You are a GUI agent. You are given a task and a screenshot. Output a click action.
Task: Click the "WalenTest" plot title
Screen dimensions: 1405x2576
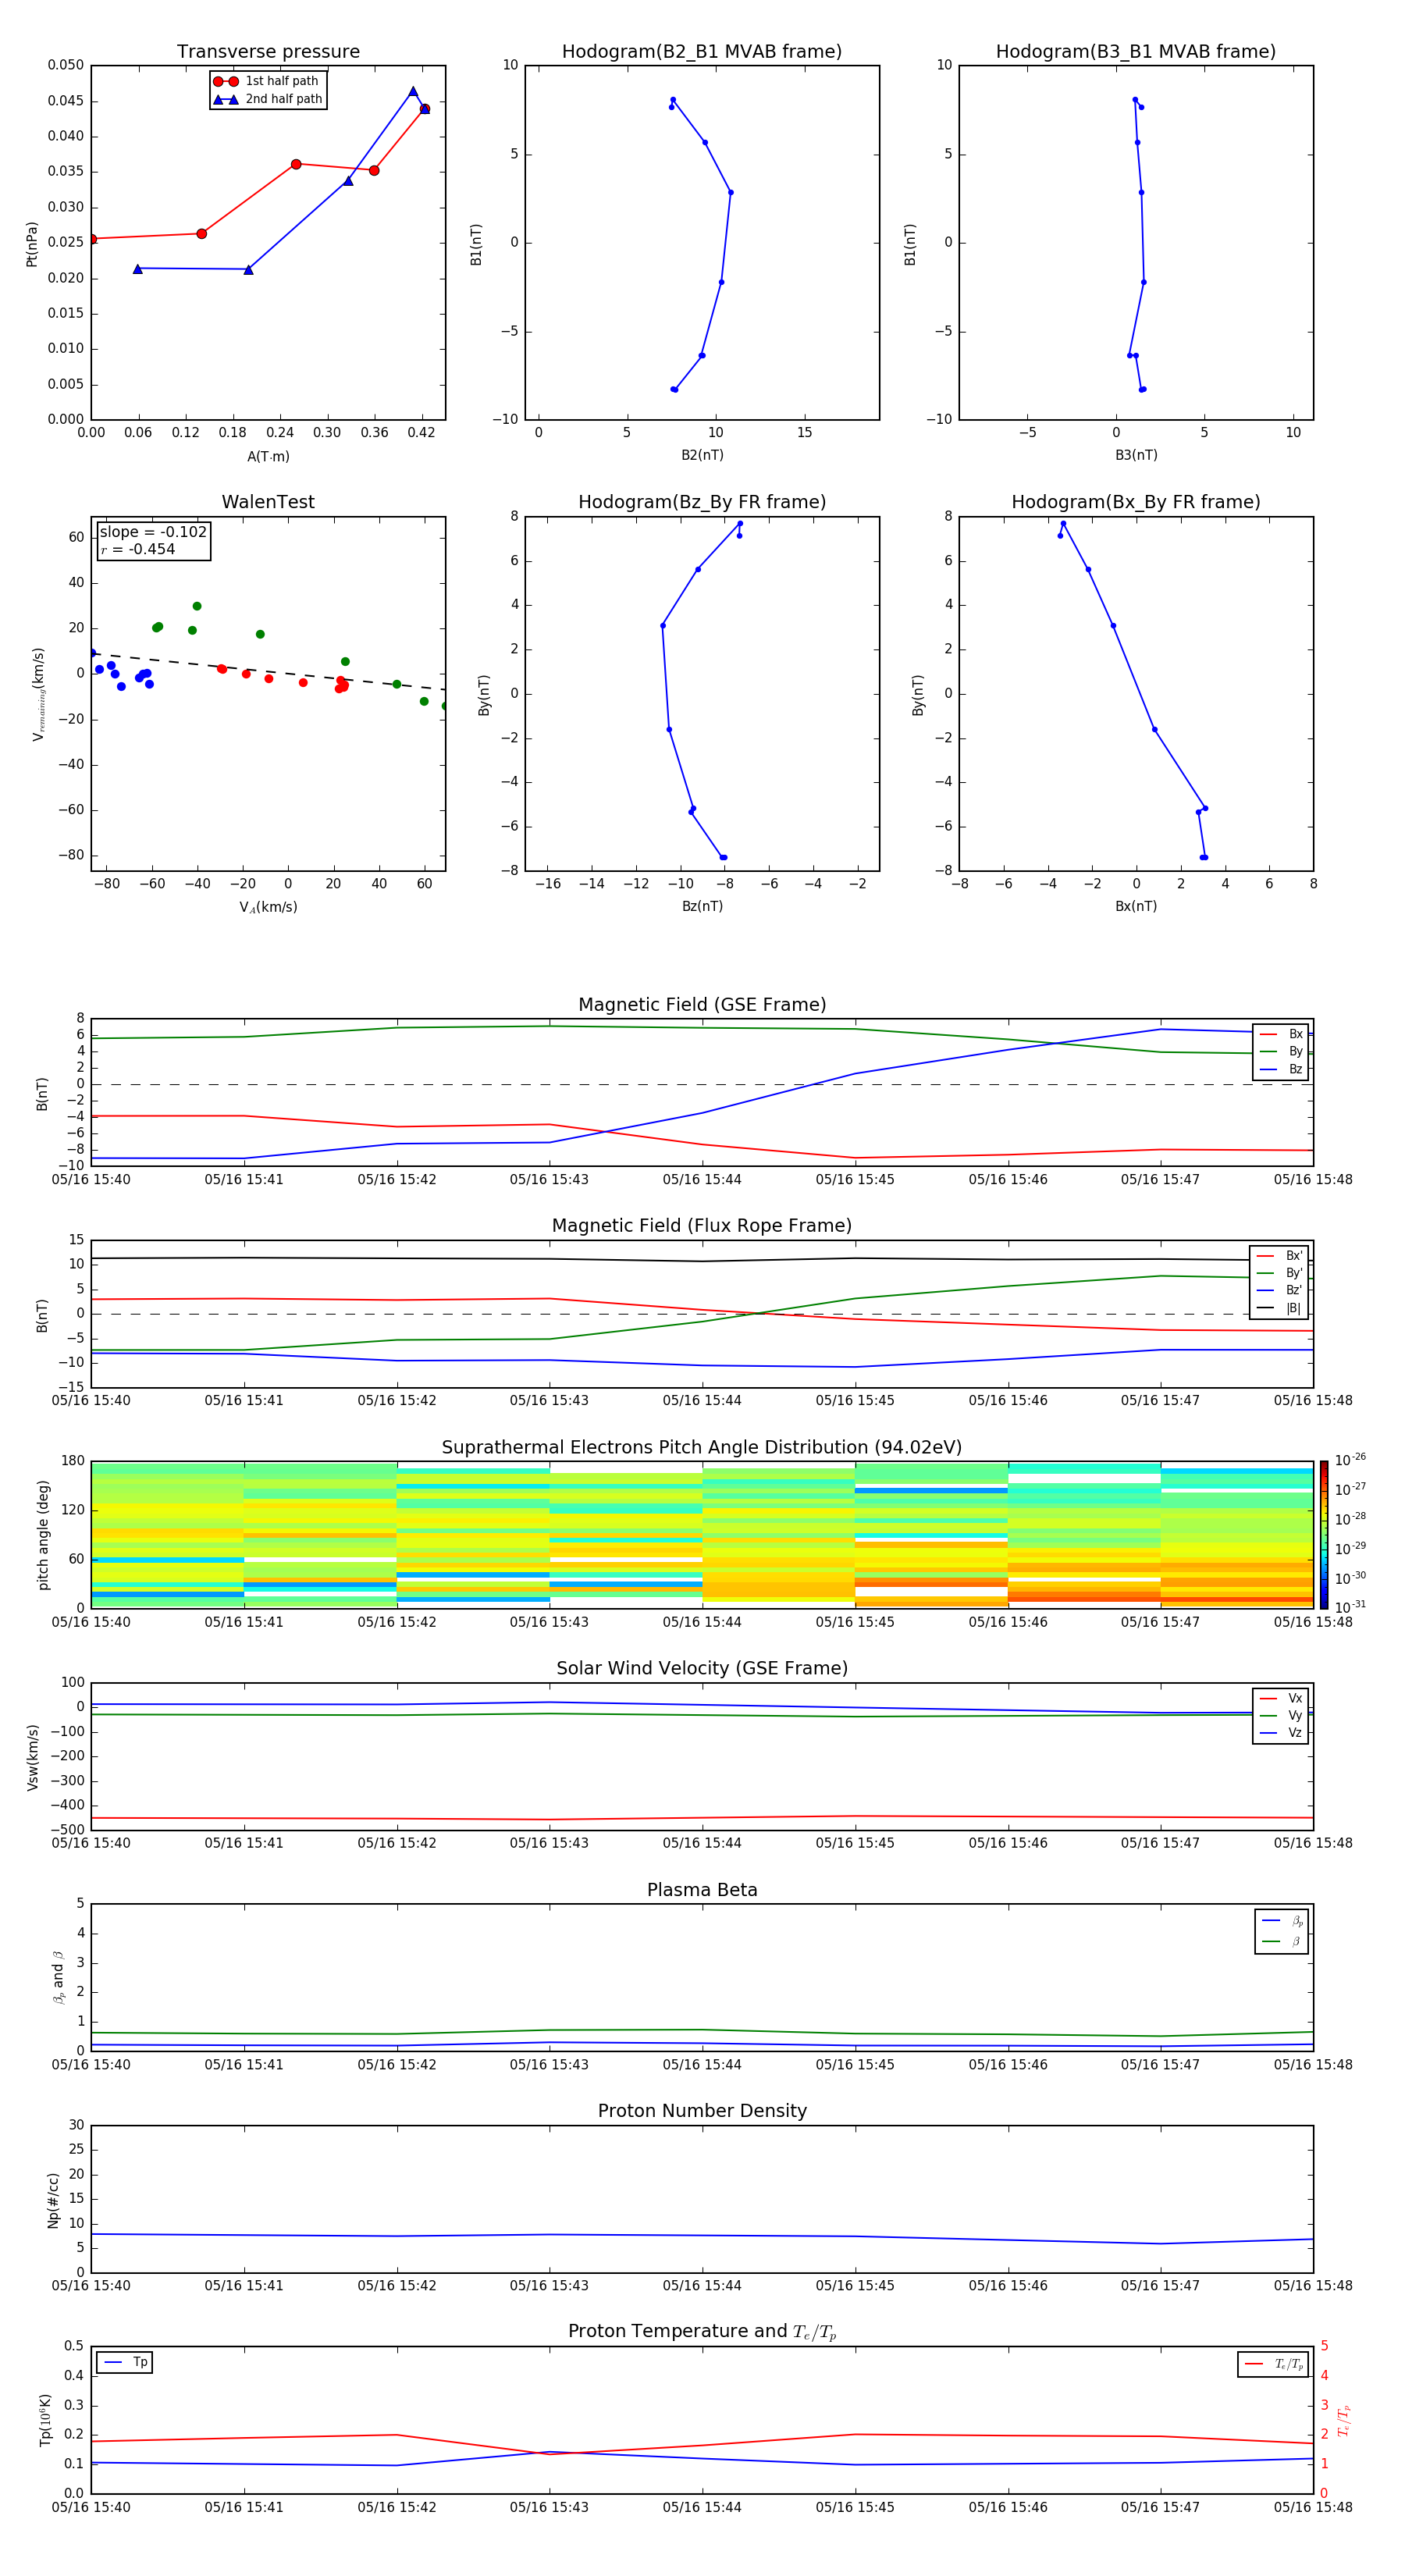tap(268, 502)
